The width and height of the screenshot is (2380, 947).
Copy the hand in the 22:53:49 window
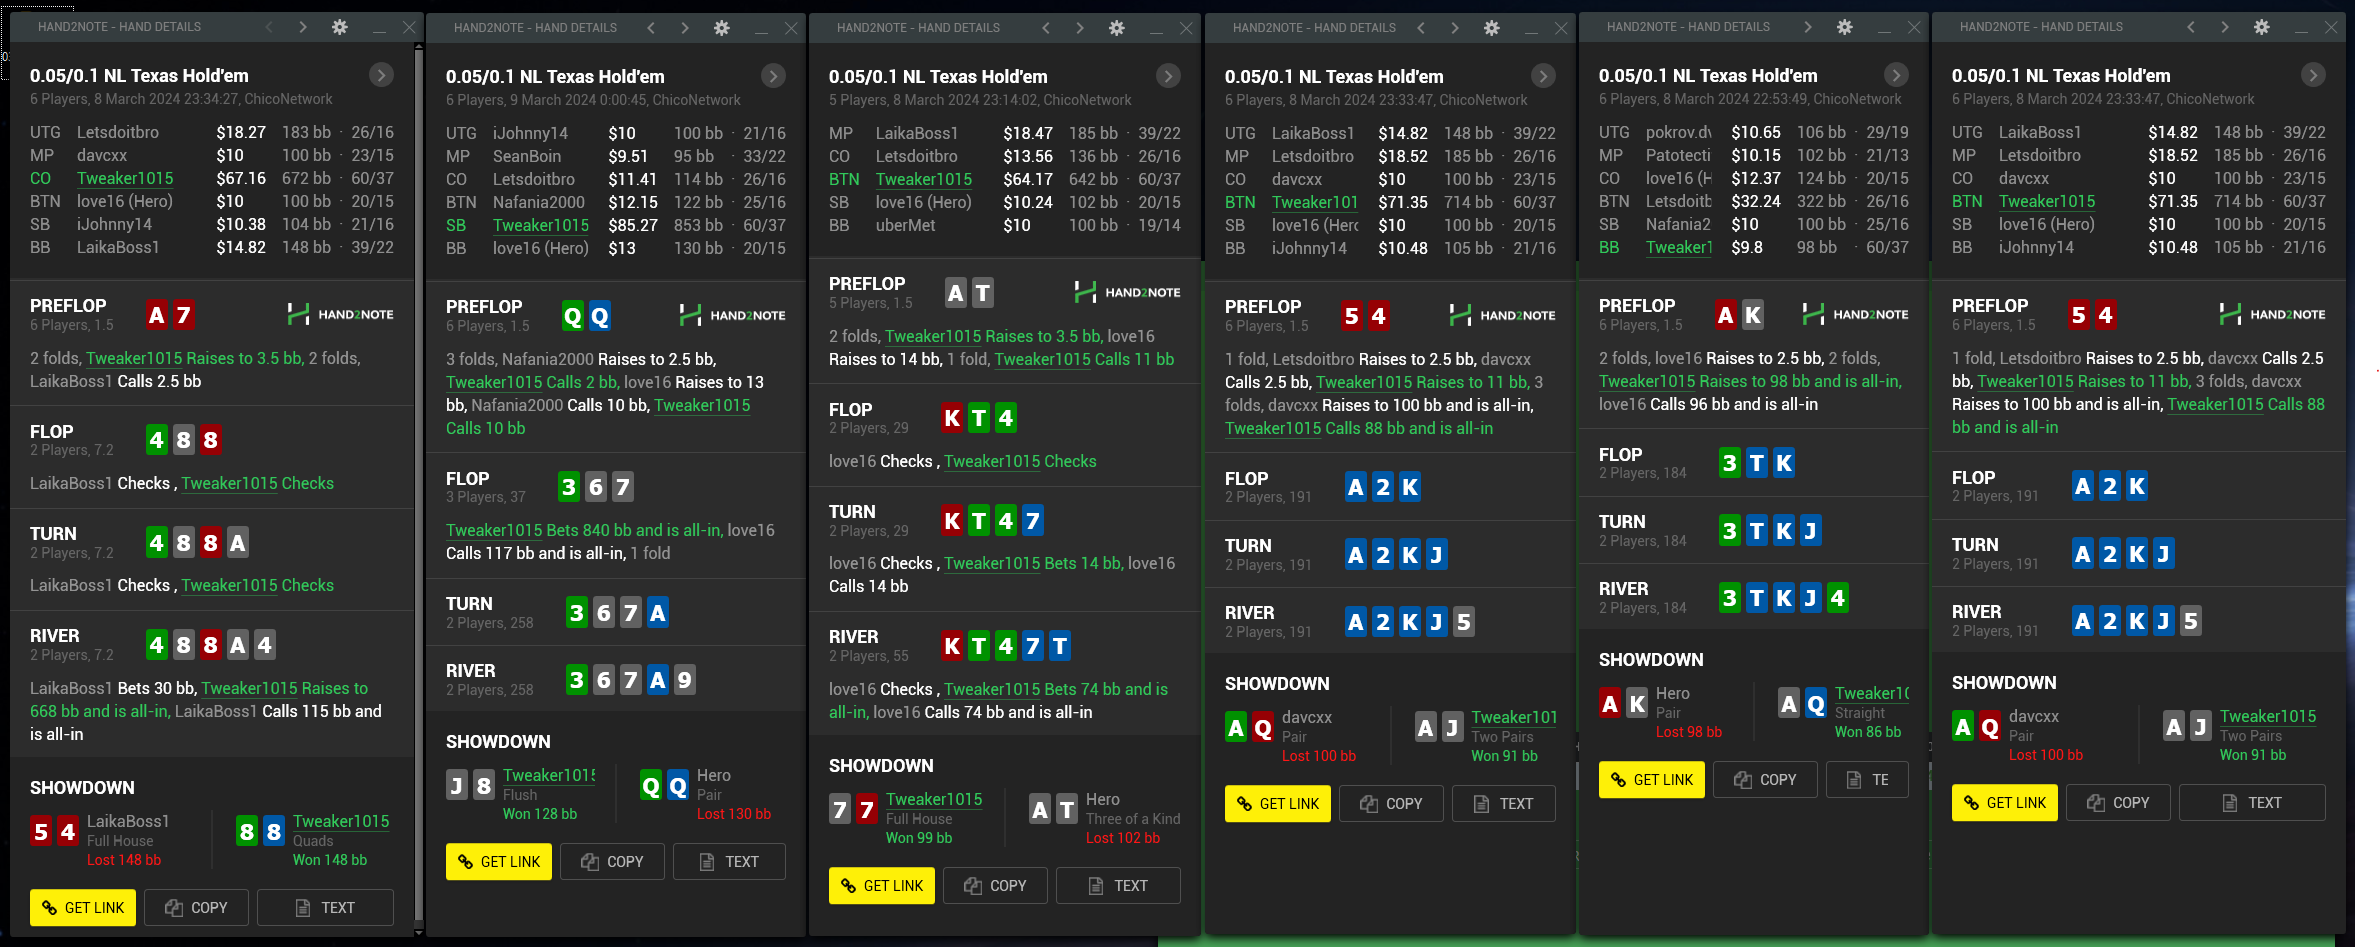(x=1765, y=780)
